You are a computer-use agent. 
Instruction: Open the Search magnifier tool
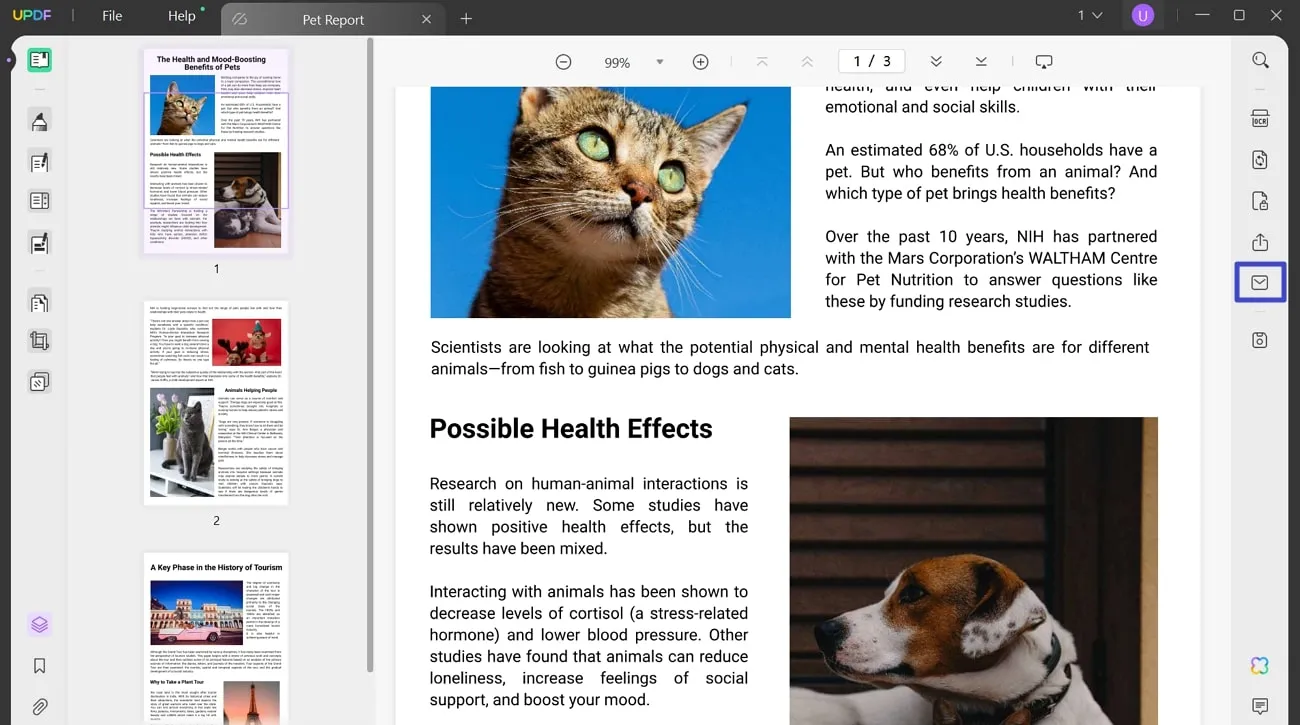pos(1260,61)
